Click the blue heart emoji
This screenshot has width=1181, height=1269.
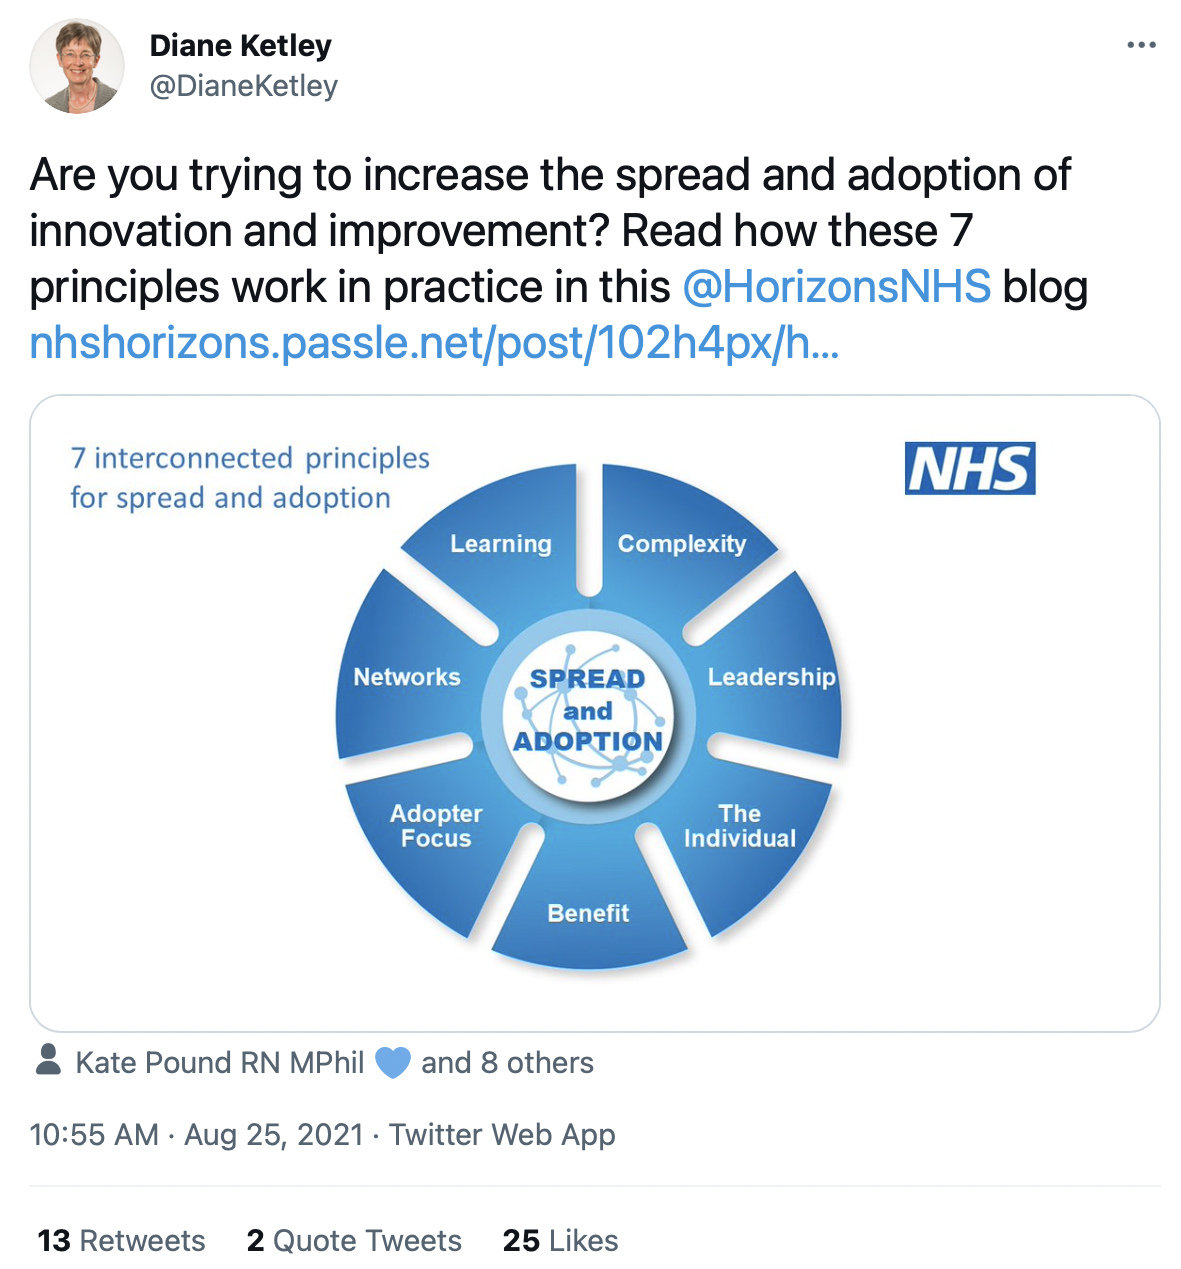coord(393,1062)
